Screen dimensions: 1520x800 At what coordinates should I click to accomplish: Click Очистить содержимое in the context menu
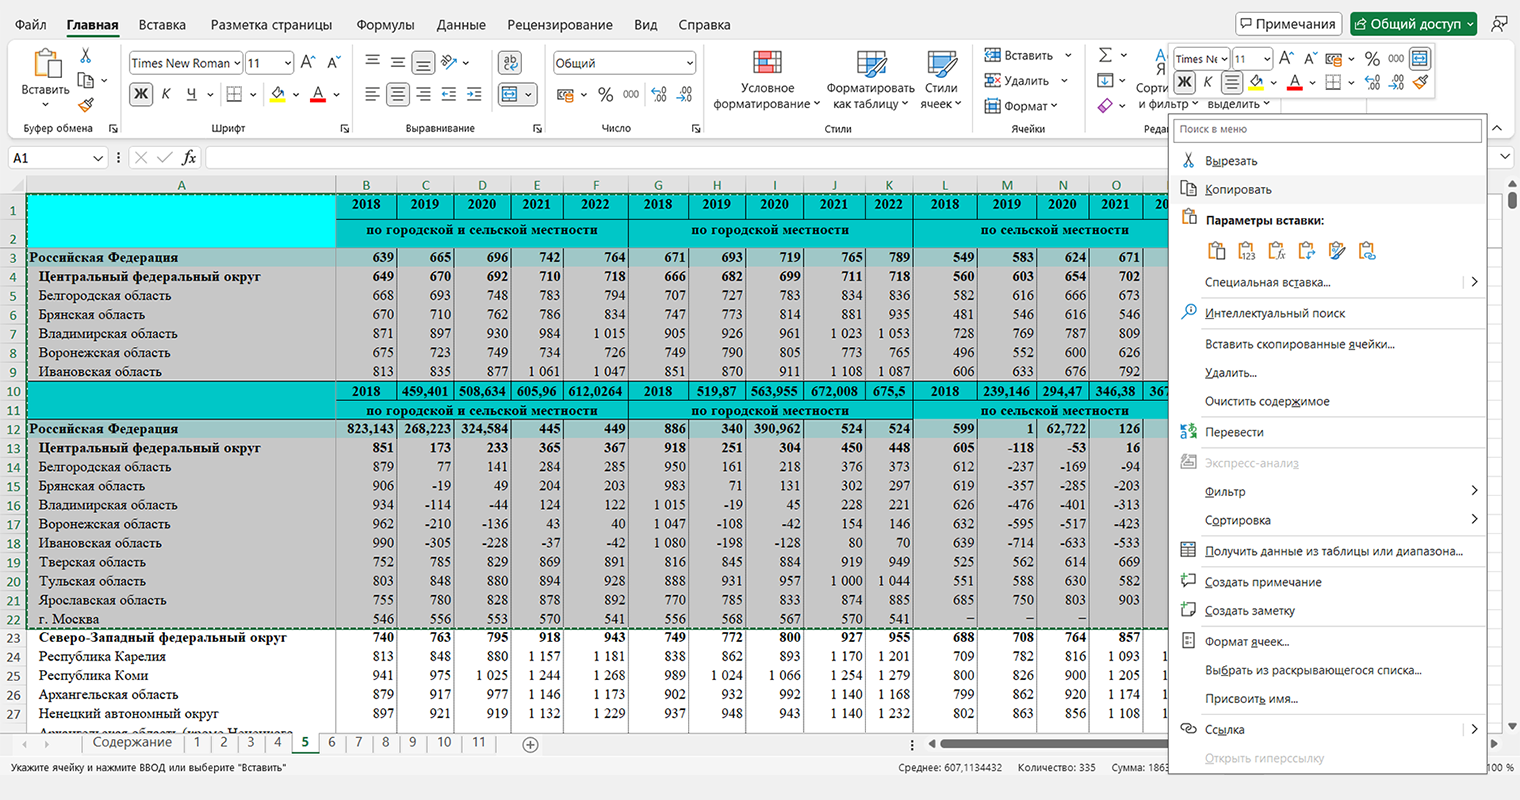(x=1326, y=401)
